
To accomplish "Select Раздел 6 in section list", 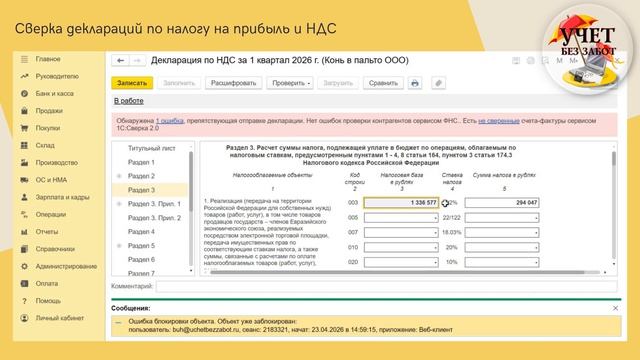I will pyautogui.click(x=141, y=260).
